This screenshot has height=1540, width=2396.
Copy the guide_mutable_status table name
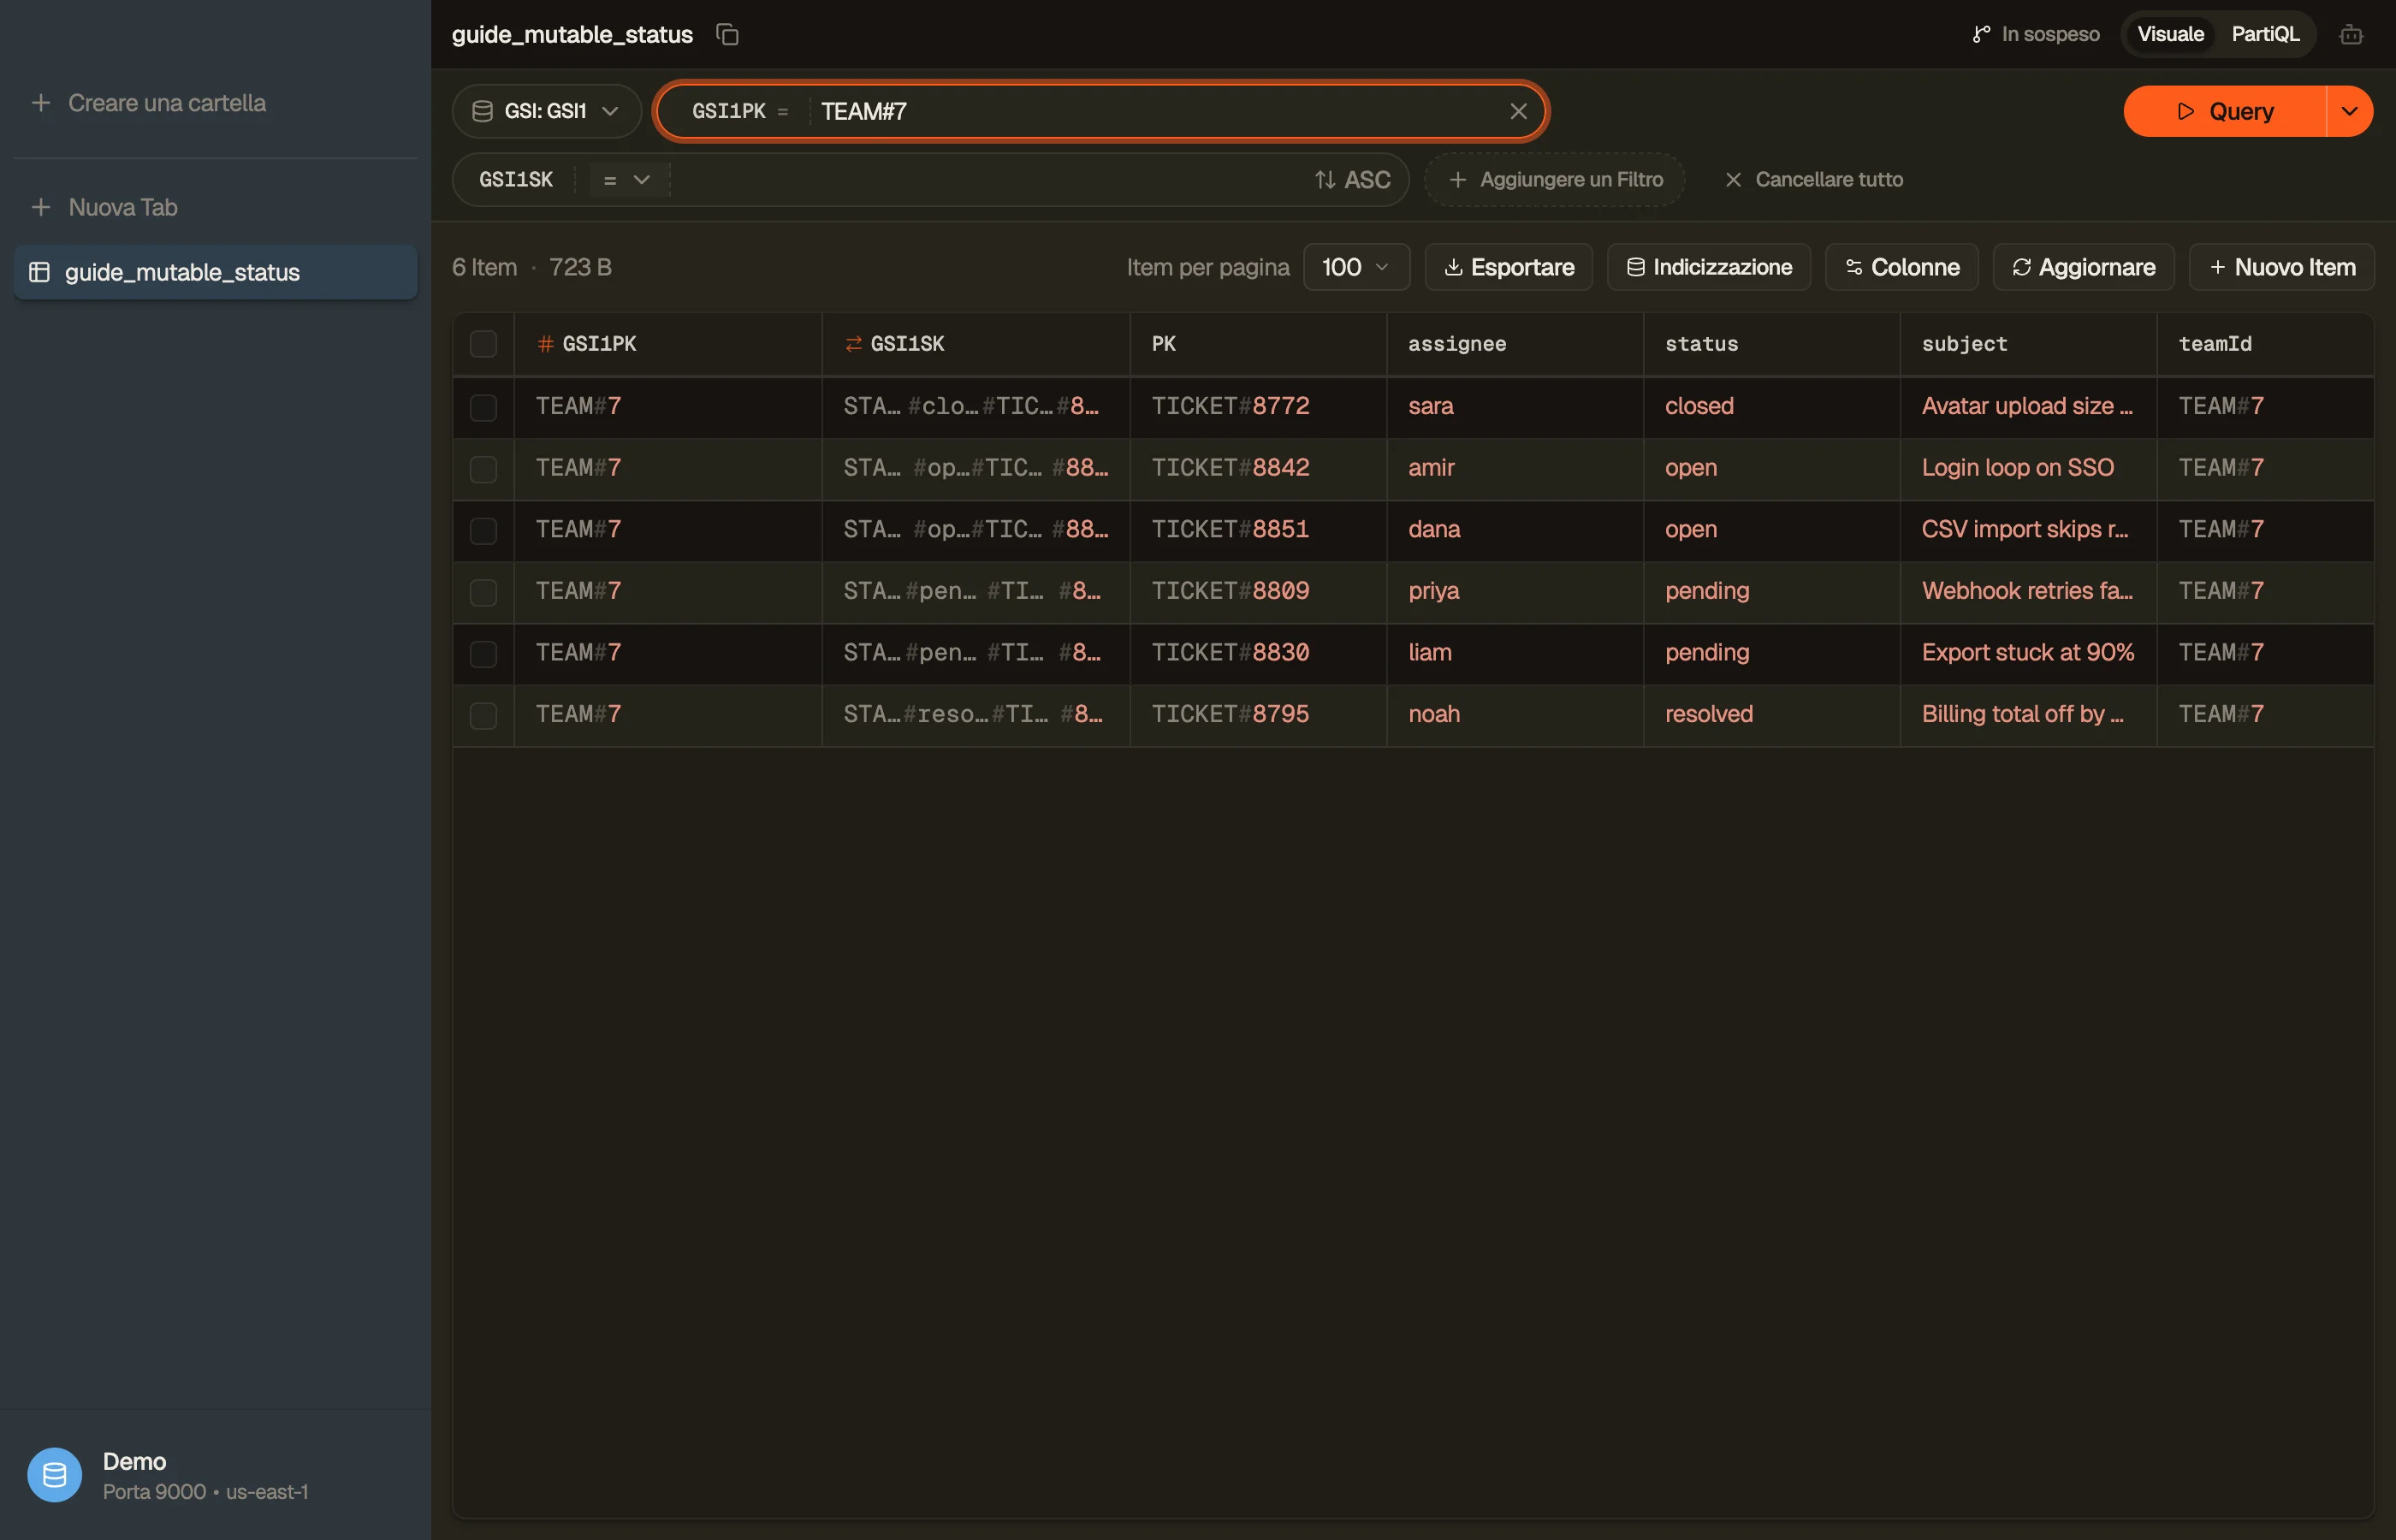tap(727, 34)
